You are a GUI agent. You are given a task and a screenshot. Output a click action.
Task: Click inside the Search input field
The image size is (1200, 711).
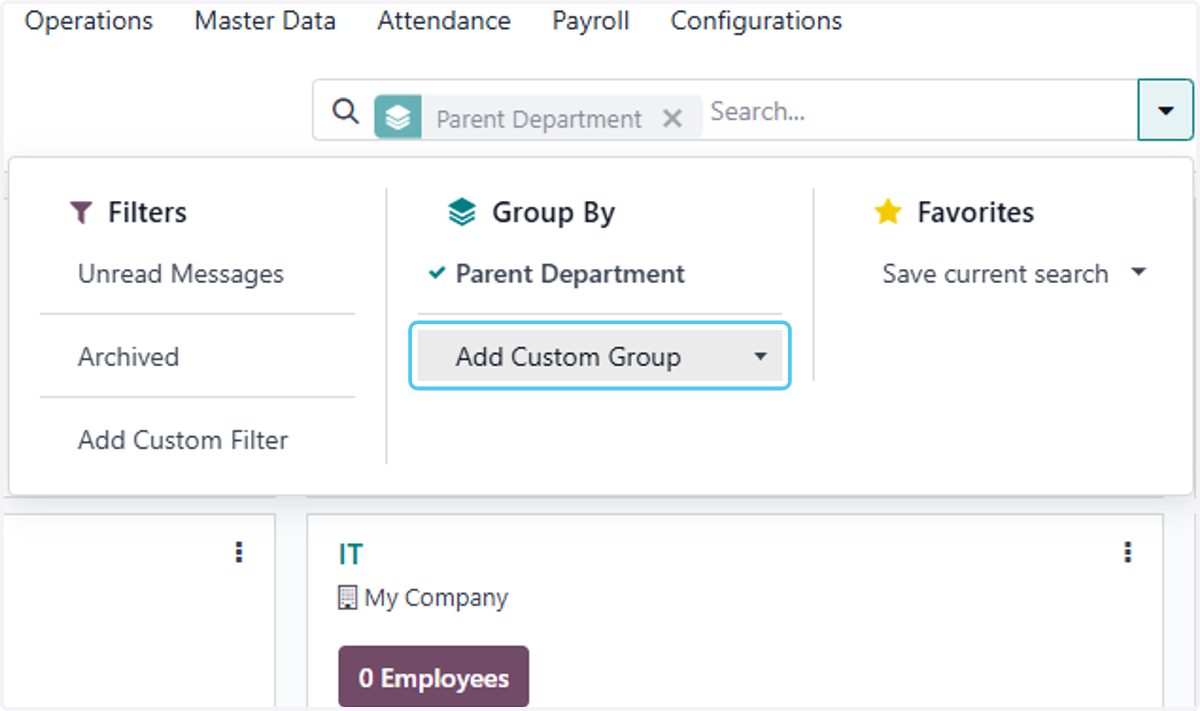(x=920, y=111)
